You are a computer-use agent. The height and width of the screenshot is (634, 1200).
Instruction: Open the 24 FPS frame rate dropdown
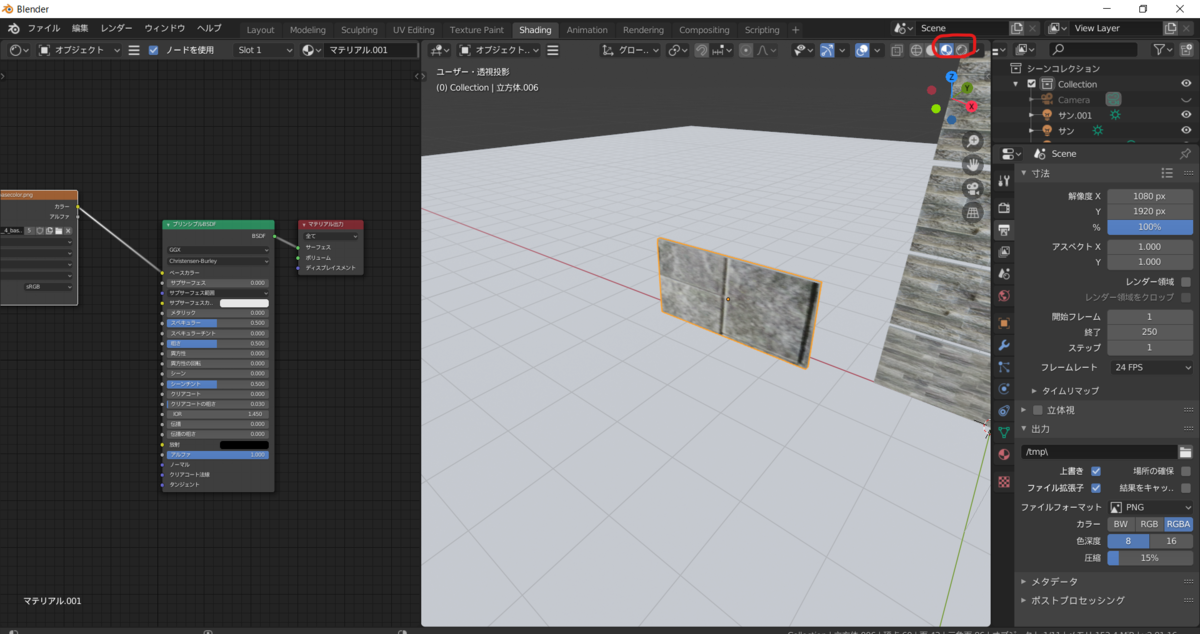click(x=1150, y=367)
